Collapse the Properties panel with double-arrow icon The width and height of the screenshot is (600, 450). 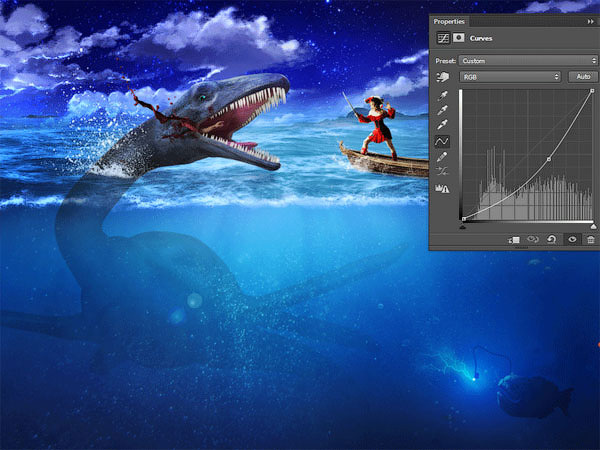click(590, 22)
